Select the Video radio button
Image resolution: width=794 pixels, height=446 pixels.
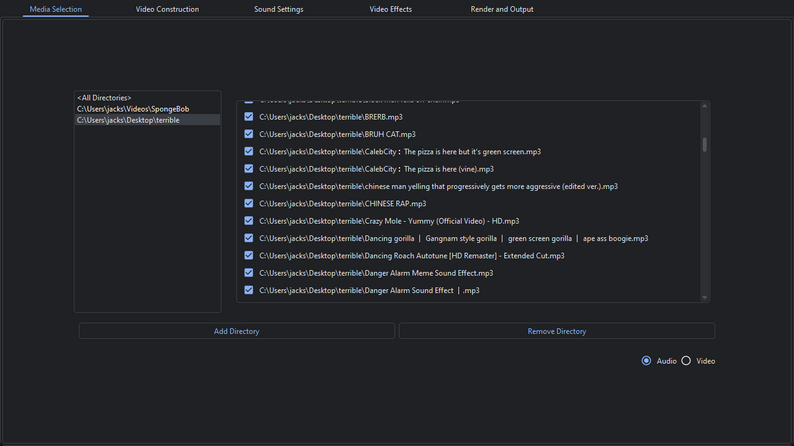tap(686, 361)
